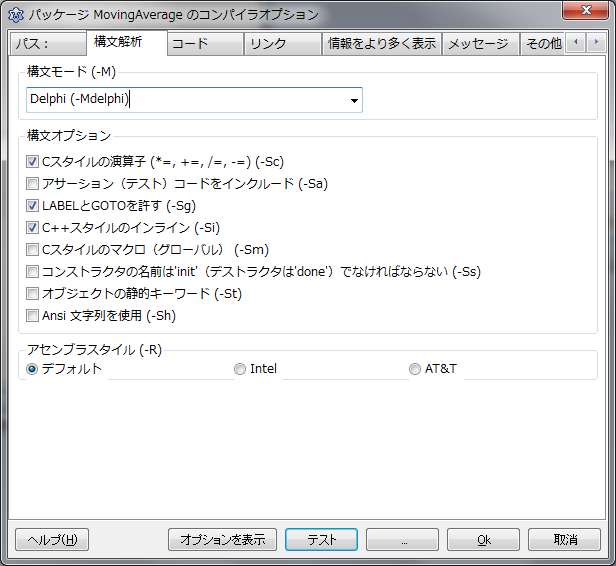The image size is (616, 566).
Task: Select デフォルト assembler style radio
Action: 32,369
